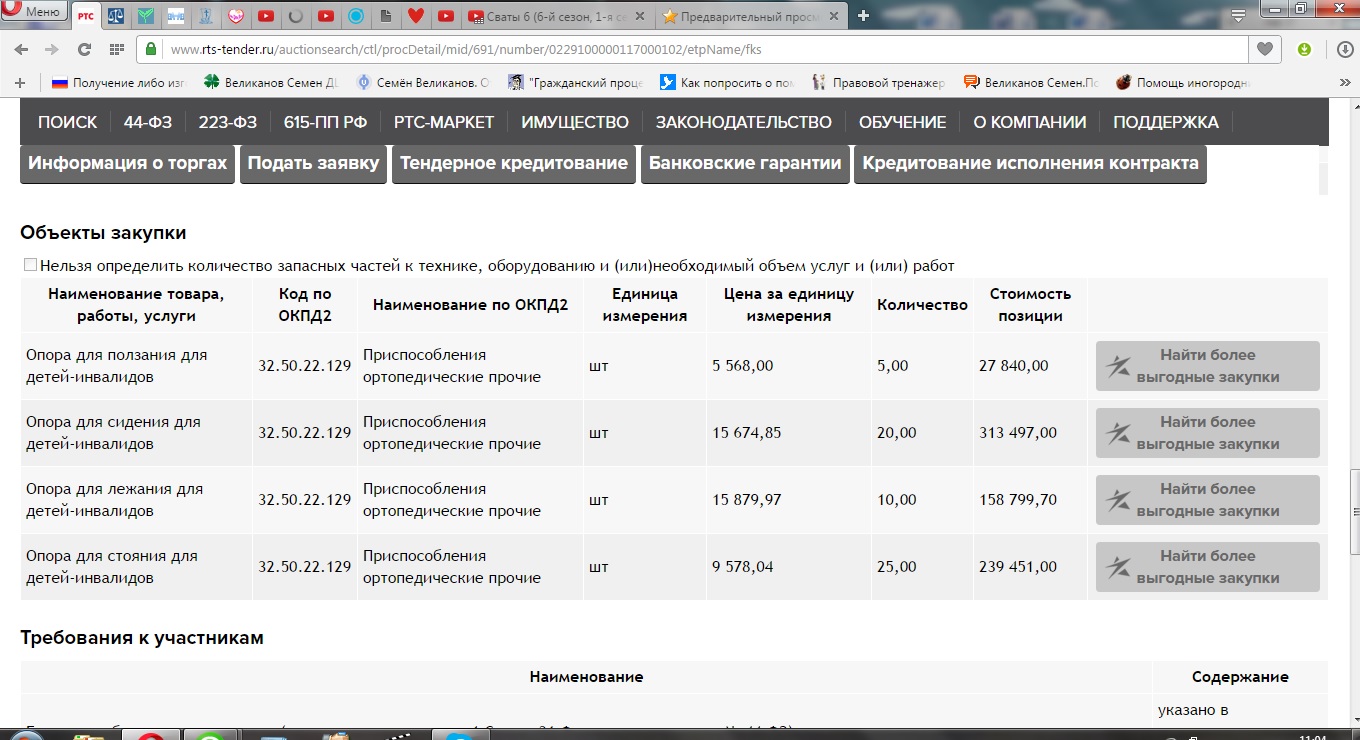1360x740 pixels.
Task: Close the Сваты 6 tab
Action: point(641,16)
